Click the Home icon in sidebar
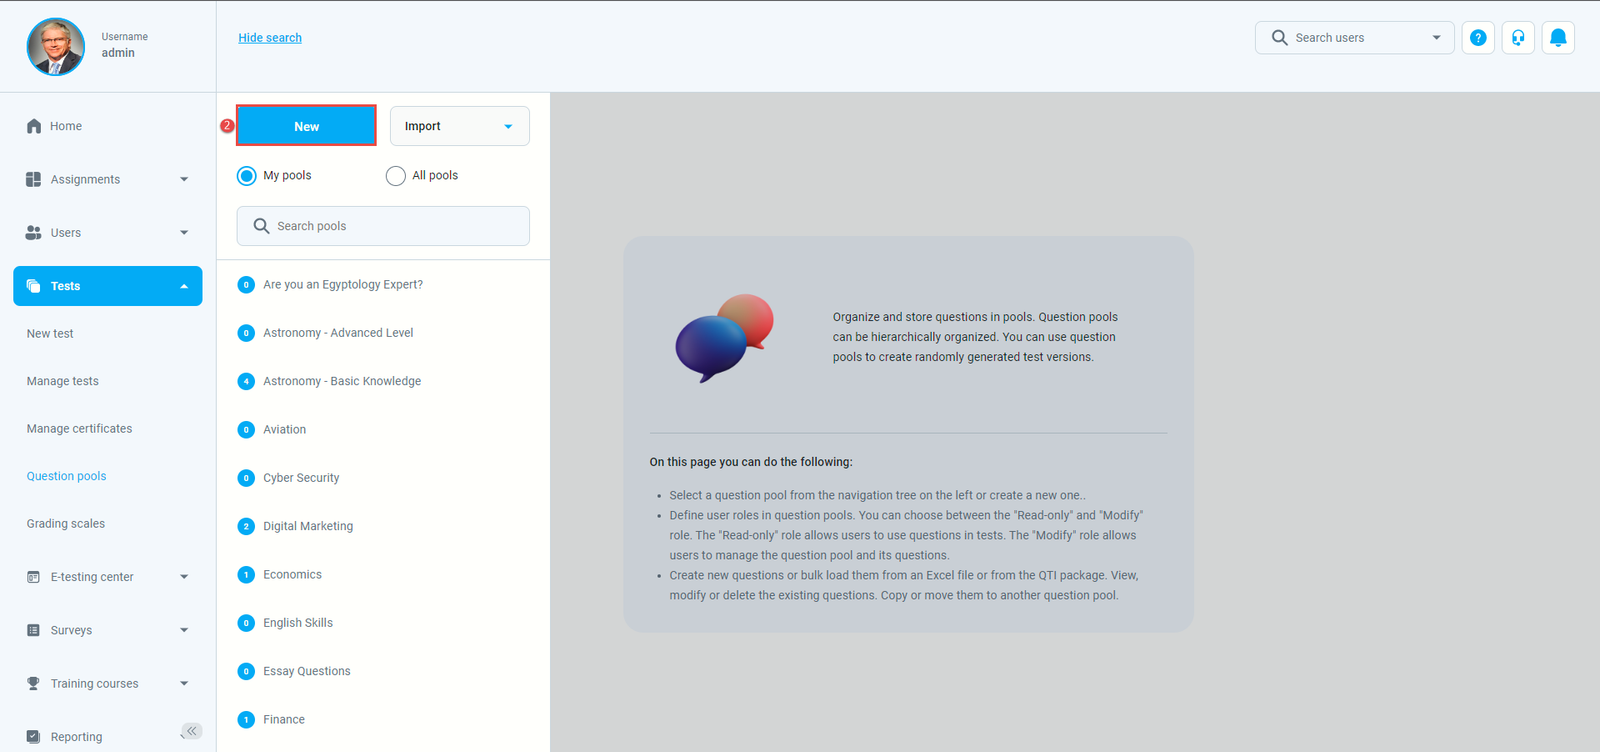1600x752 pixels. click(x=34, y=126)
